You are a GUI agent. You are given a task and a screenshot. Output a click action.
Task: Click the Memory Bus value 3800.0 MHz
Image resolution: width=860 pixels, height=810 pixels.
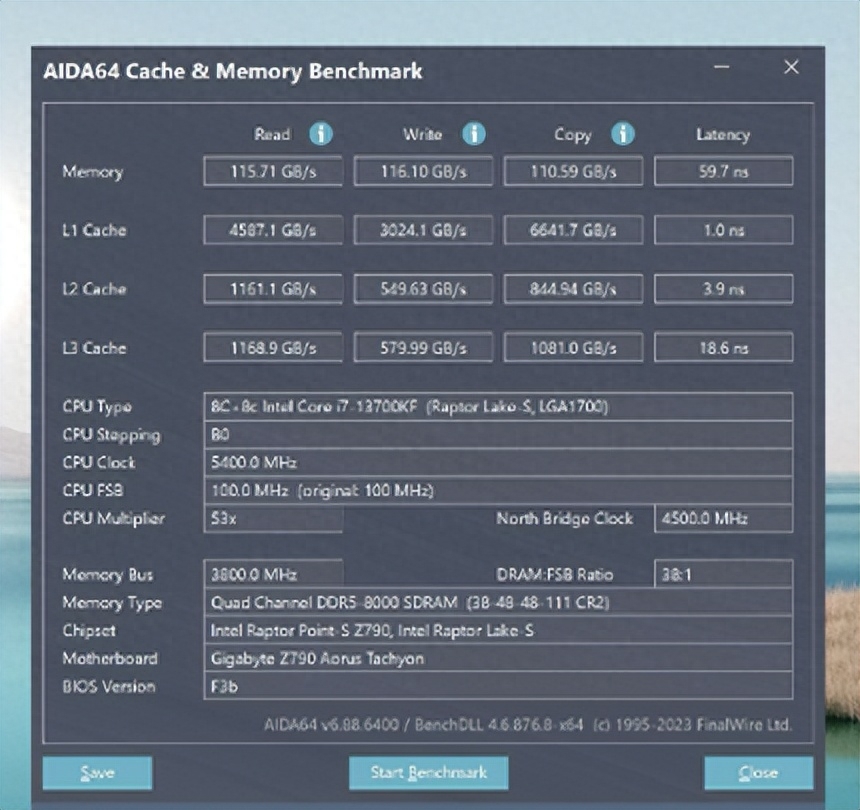tap(273, 575)
